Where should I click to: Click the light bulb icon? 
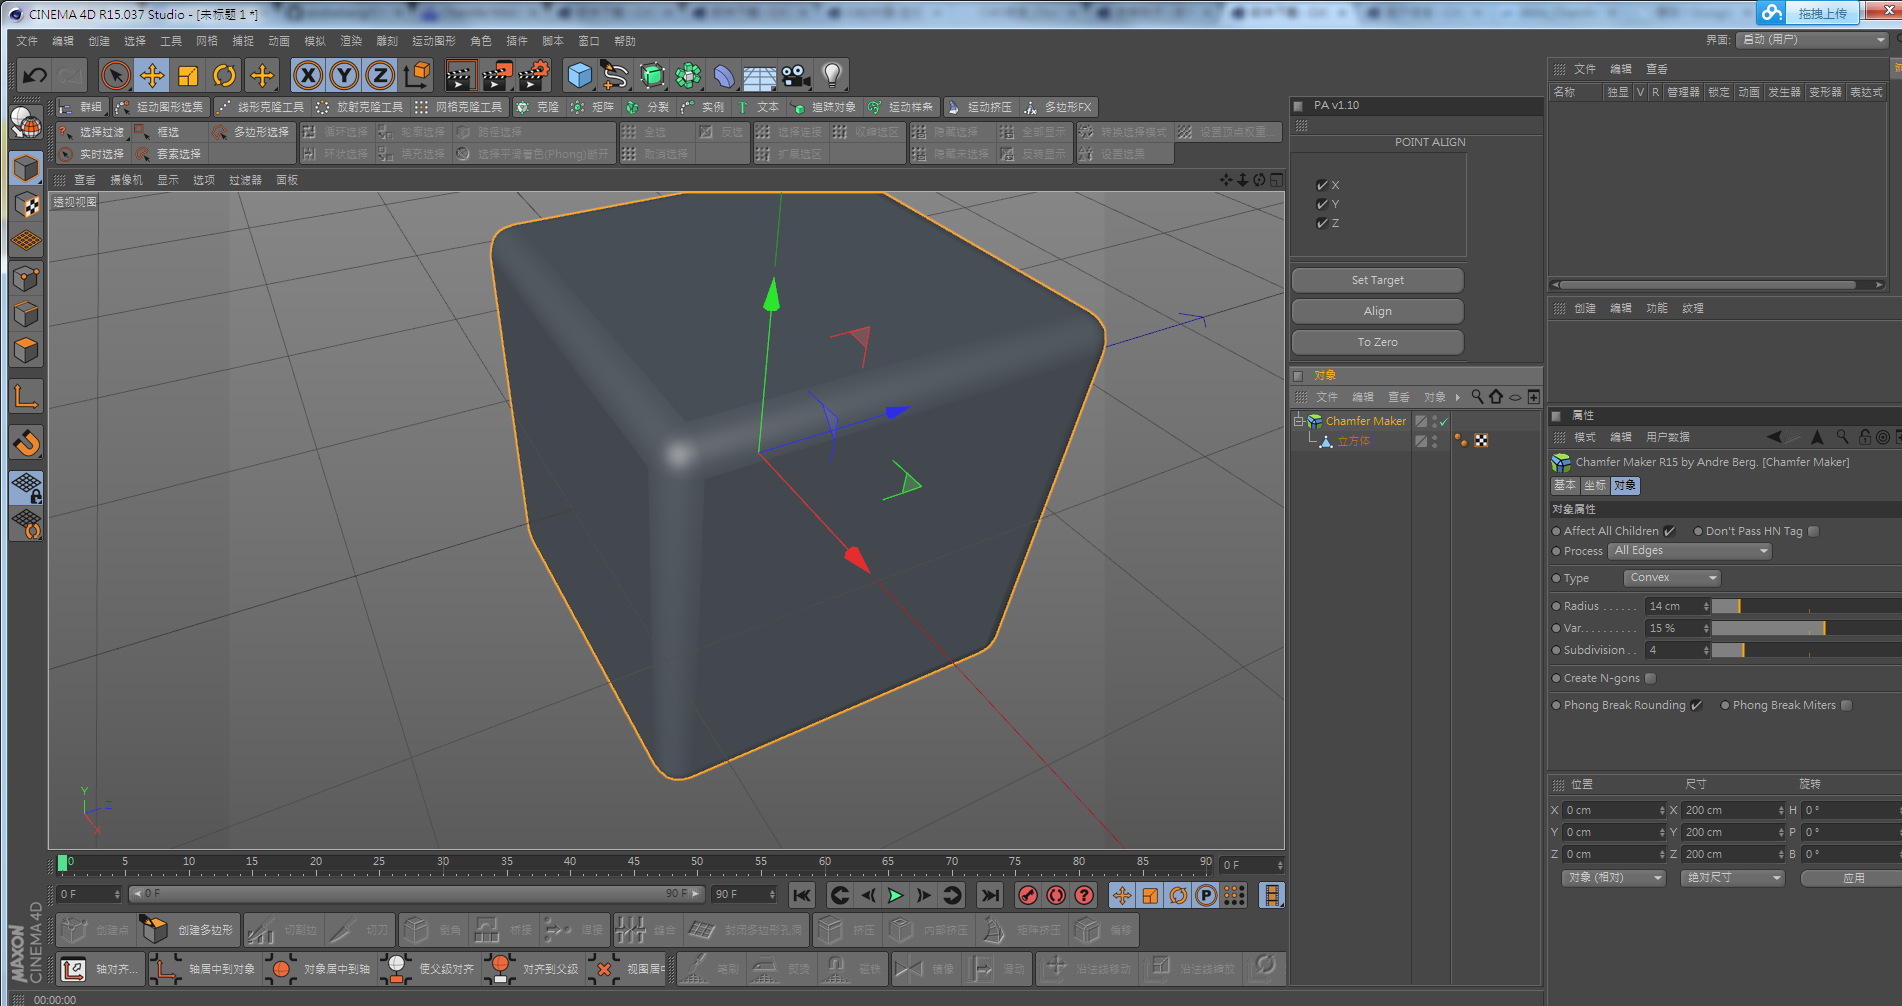(831, 75)
